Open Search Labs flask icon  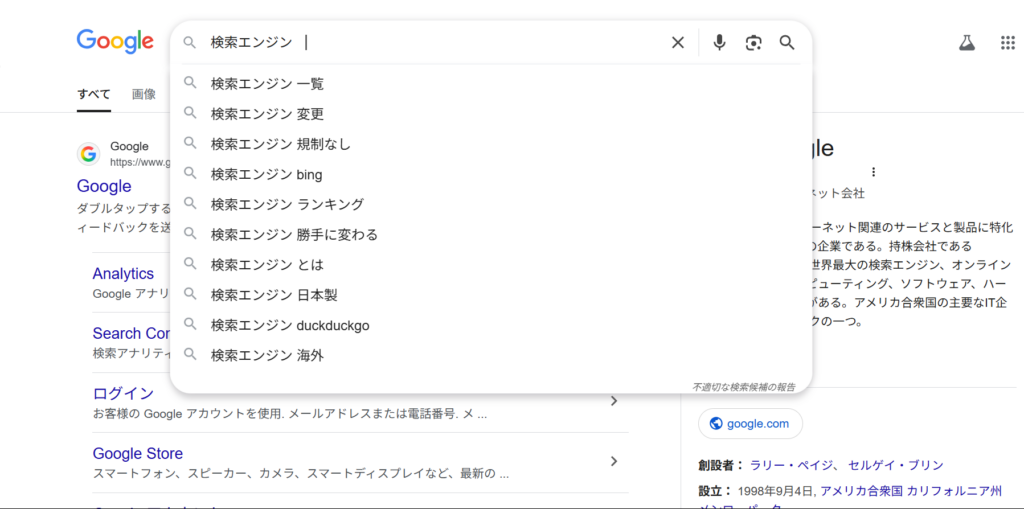click(x=967, y=43)
